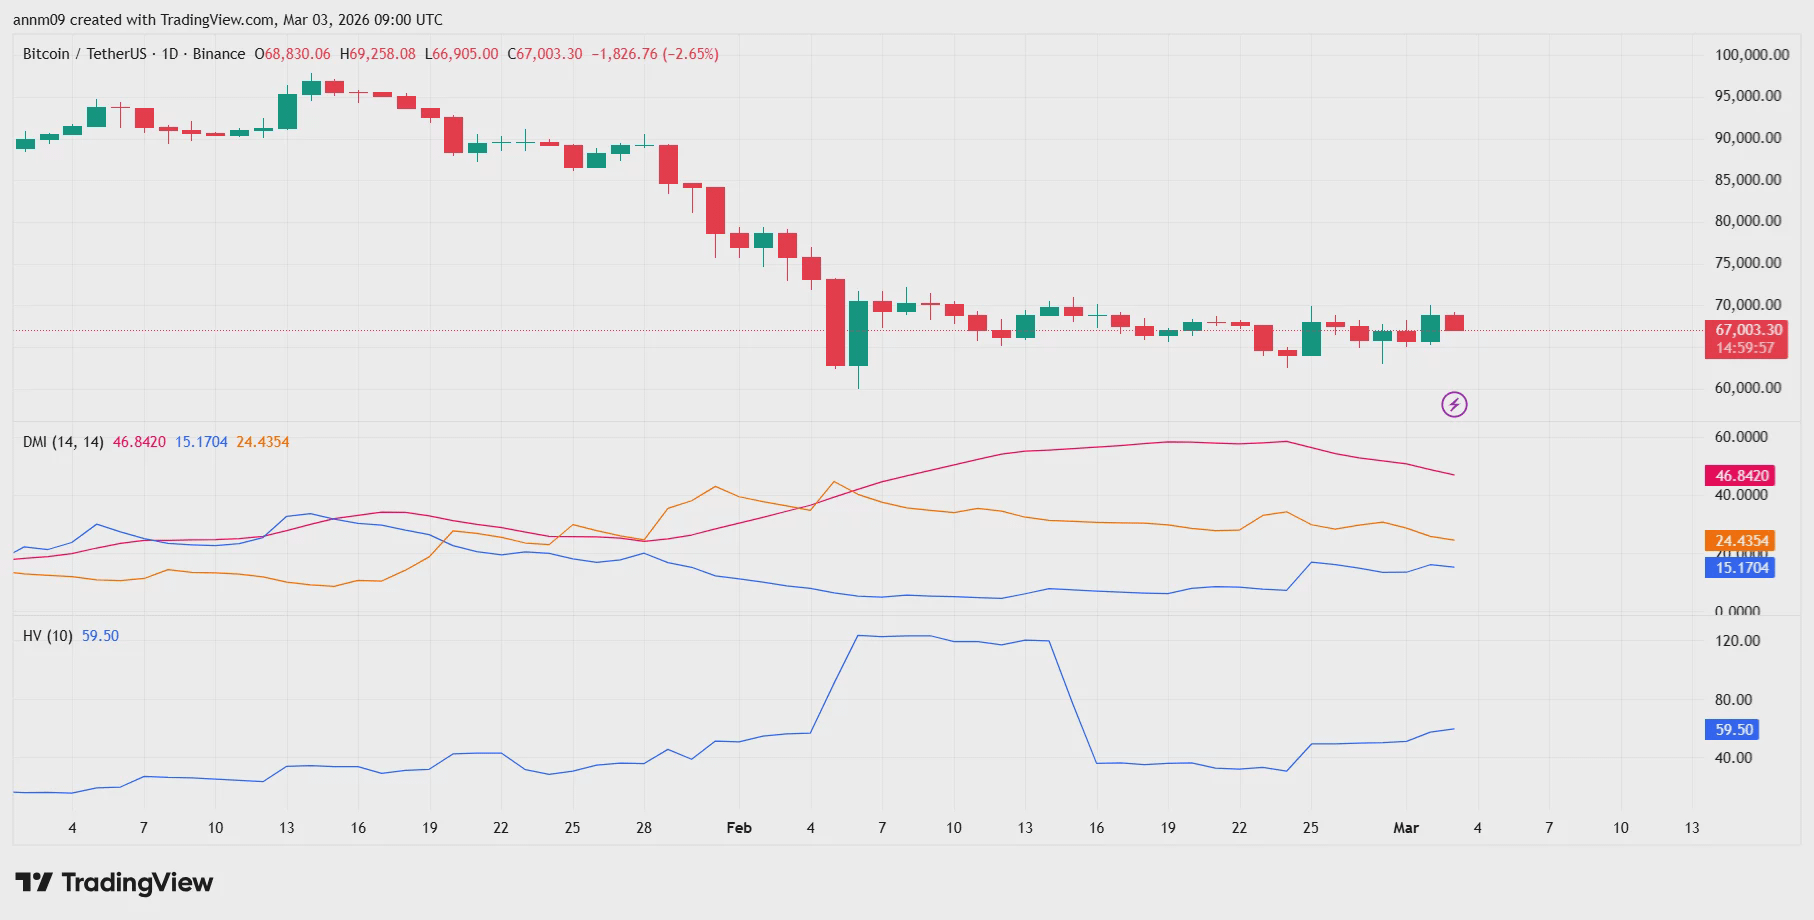Click the blue HV value badge 59.50
The height and width of the screenshot is (920, 1814).
pyautogui.click(x=1732, y=730)
